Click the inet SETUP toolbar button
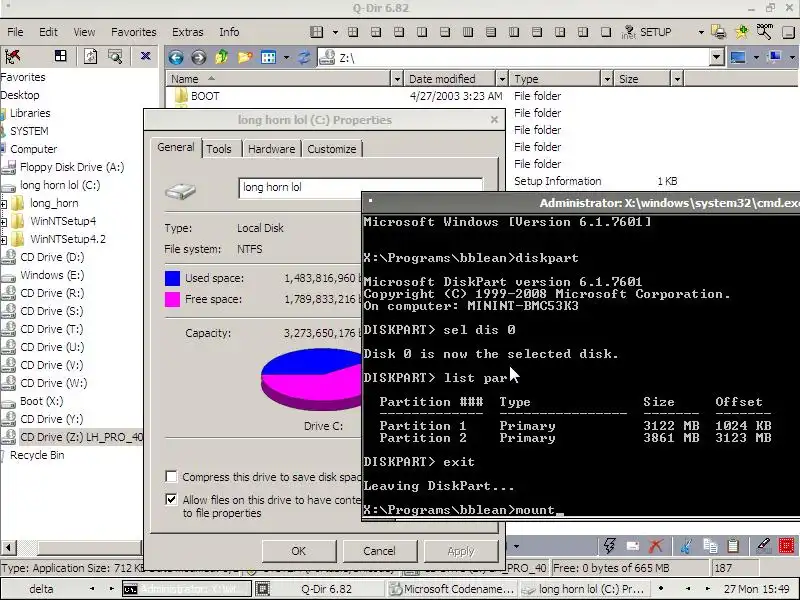The height and width of the screenshot is (600, 800). click(x=646, y=32)
